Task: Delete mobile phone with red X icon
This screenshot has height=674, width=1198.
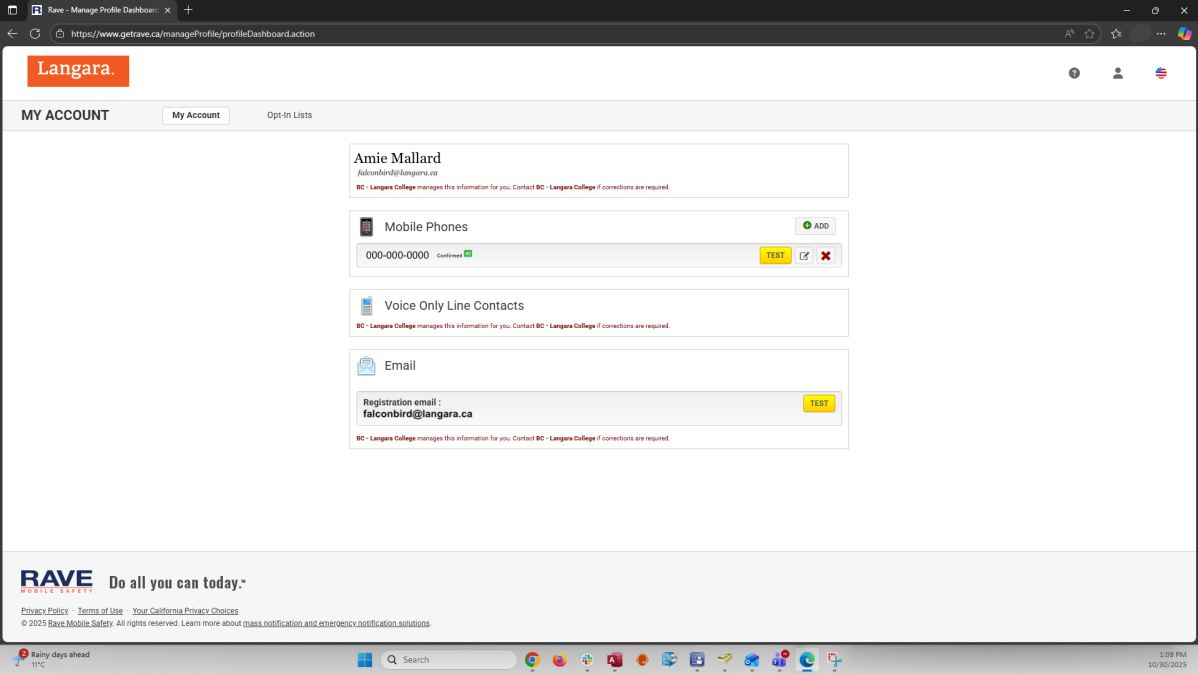Action: pyautogui.click(x=826, y=256)
